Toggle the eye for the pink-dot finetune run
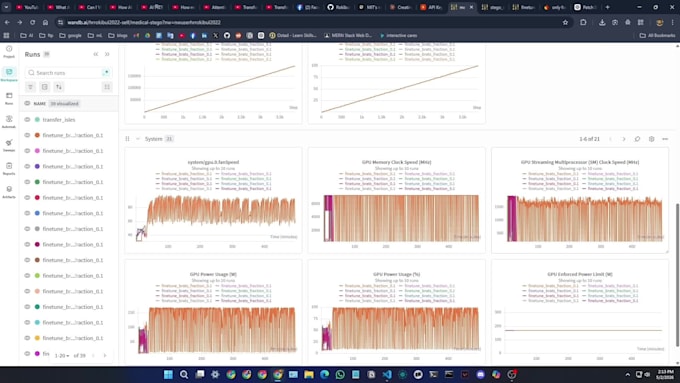Screen dimensions: 680x383 pos(27,151)
